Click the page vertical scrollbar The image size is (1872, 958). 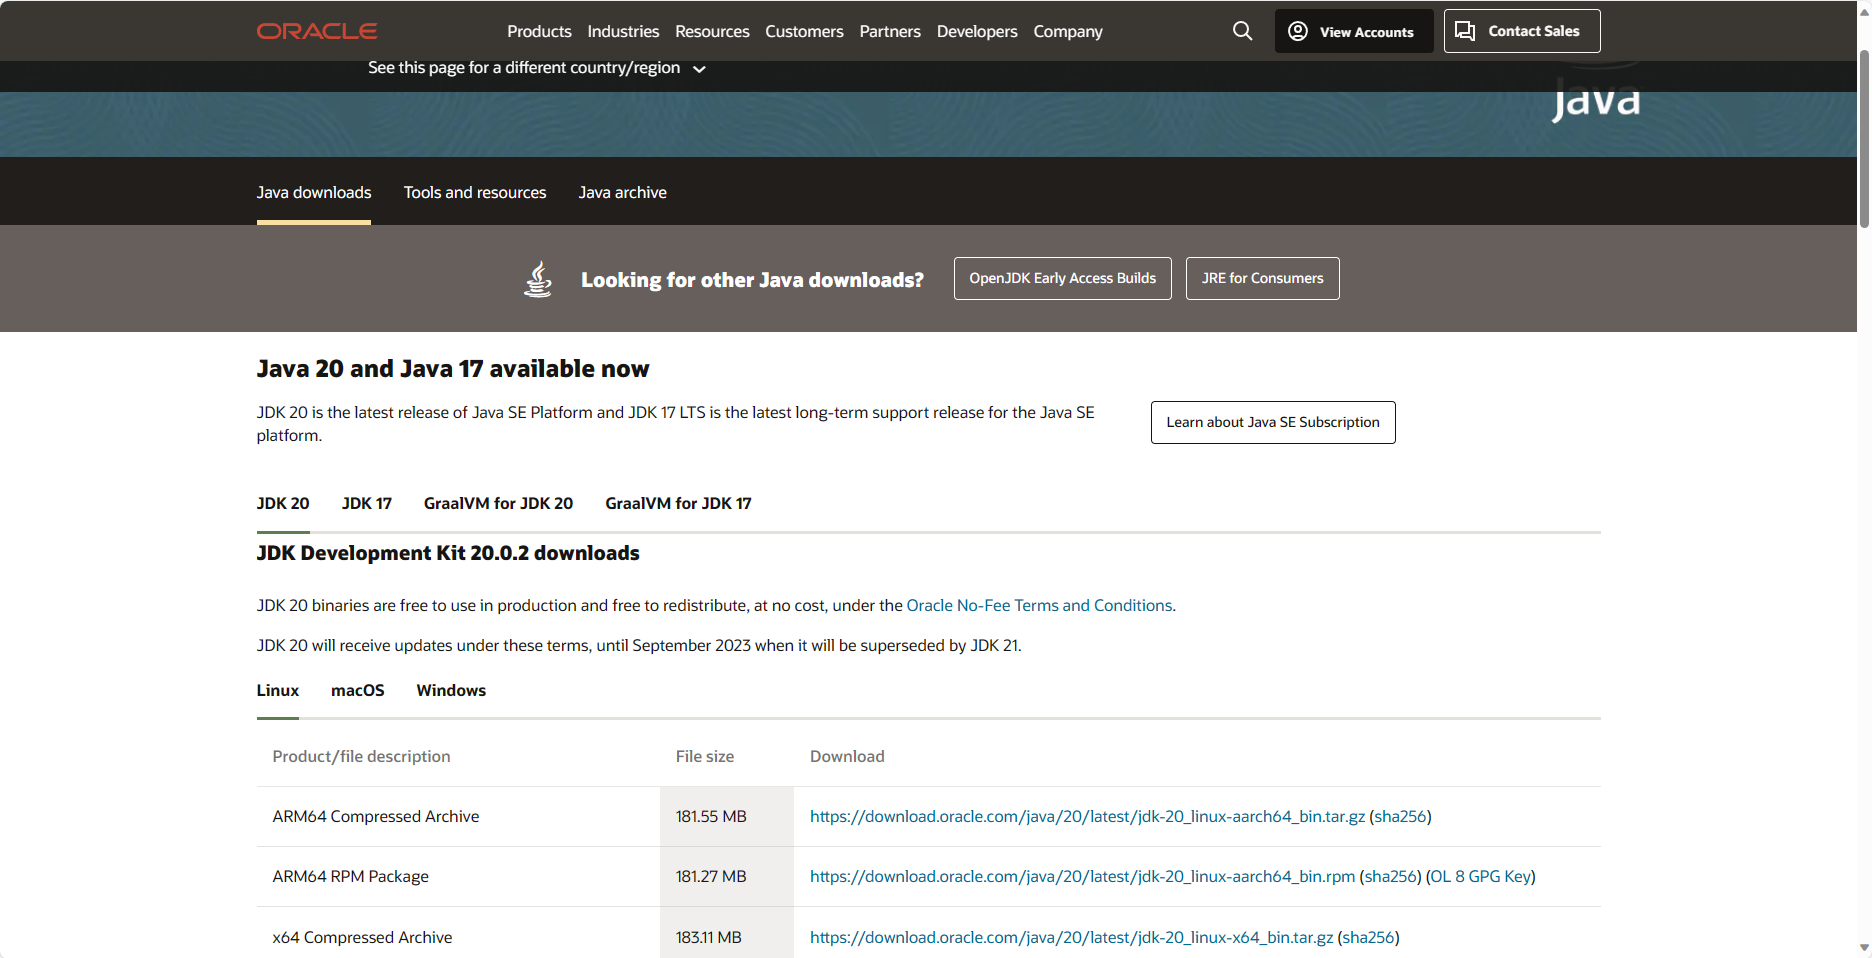point(1864,140)
